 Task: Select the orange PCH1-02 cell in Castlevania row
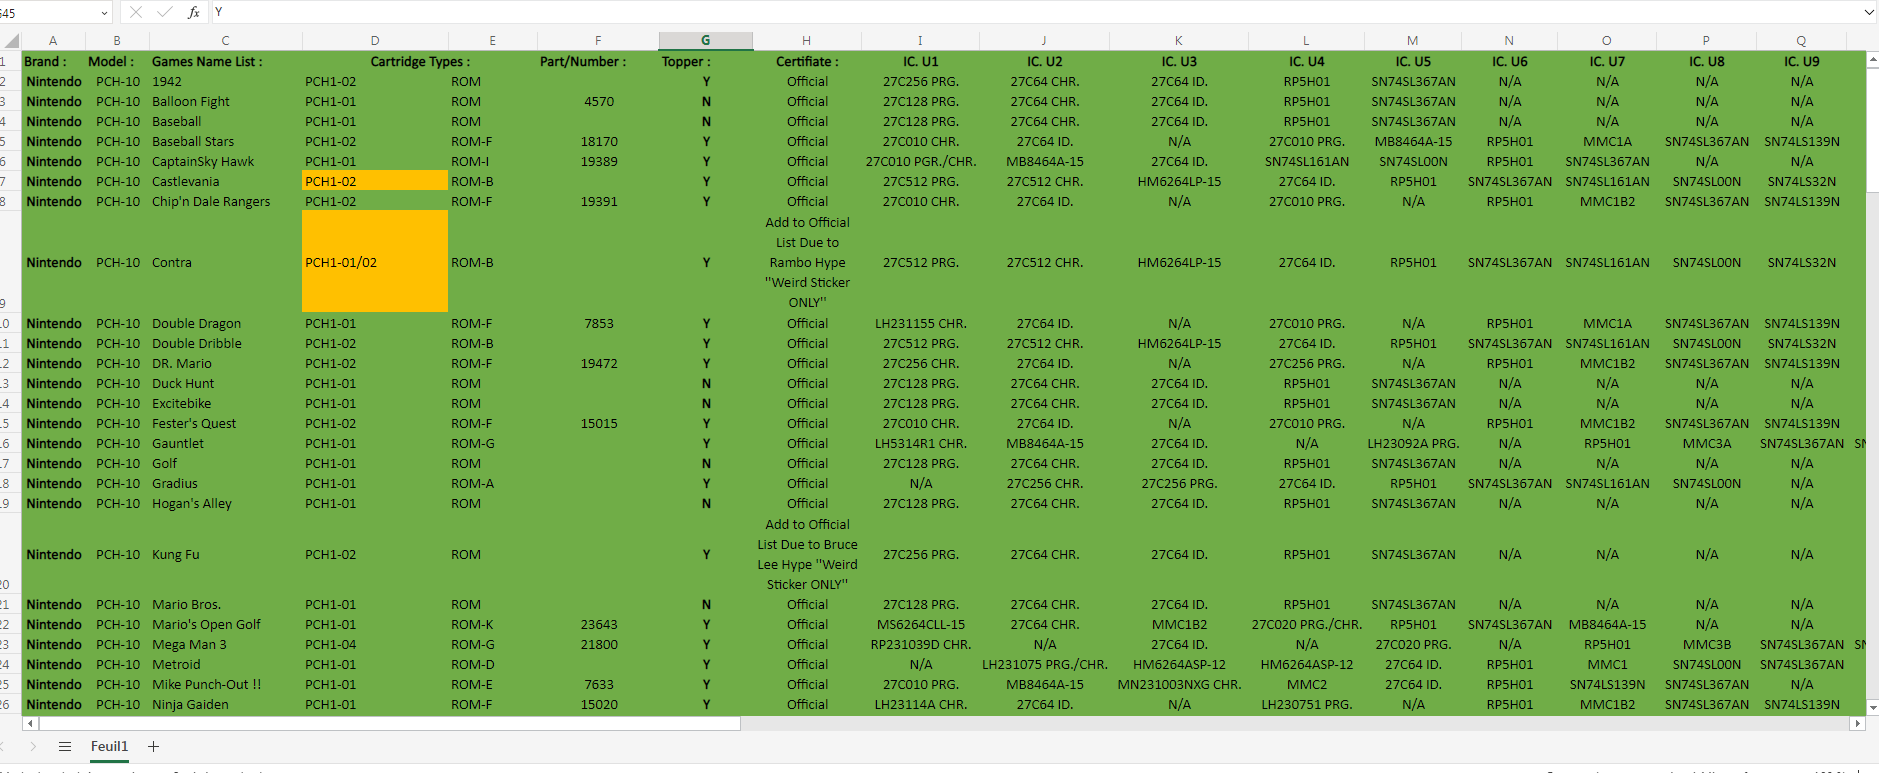(375, 181)
